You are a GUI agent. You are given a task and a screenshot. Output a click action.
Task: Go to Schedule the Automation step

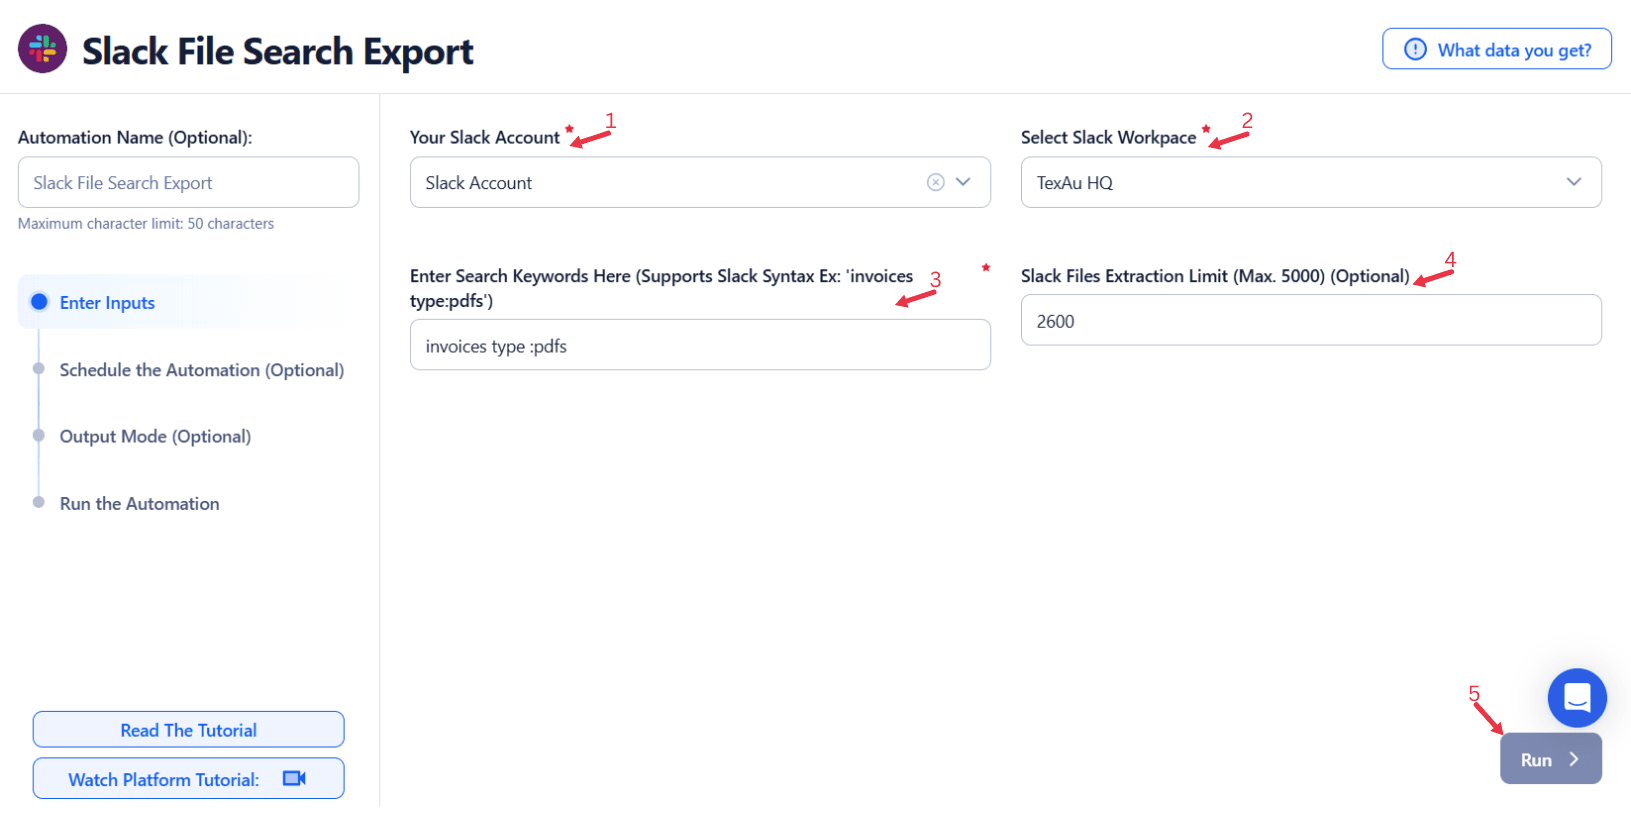coord(201,370)
